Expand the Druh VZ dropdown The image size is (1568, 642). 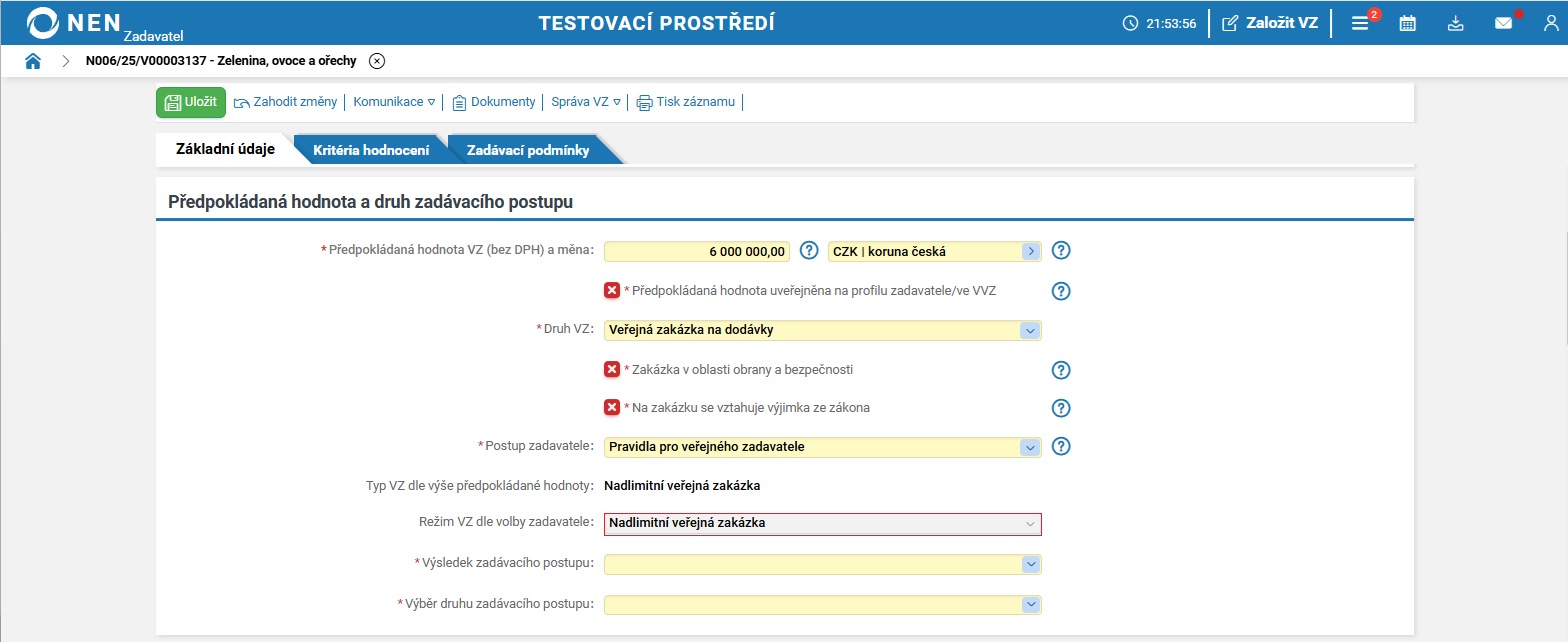tap(1029, 330)
